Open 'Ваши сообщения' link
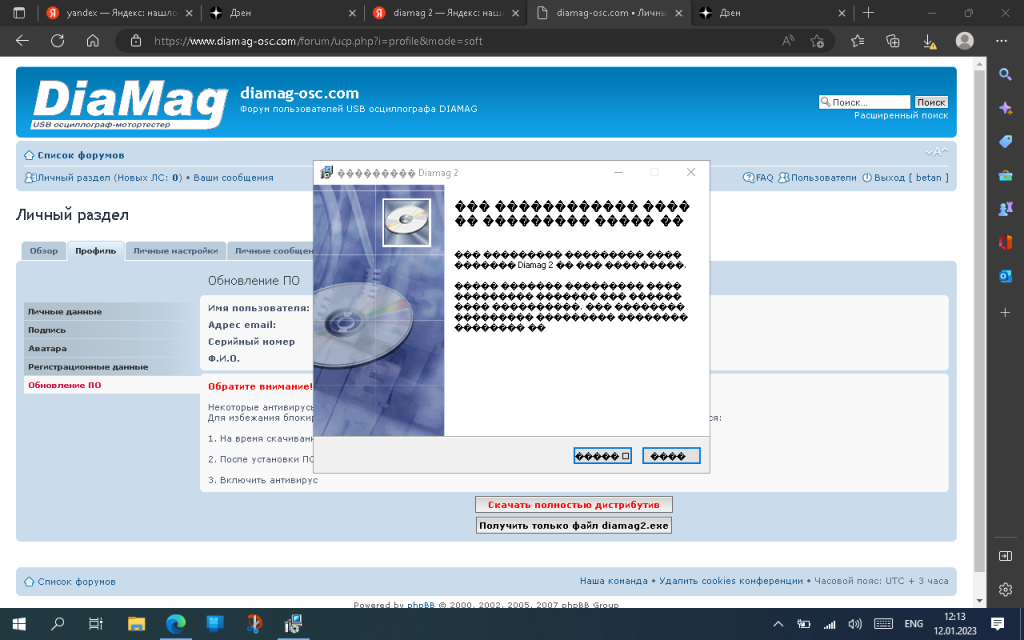This screenshot has height=640, width=1024. click(x=233, y=178)
